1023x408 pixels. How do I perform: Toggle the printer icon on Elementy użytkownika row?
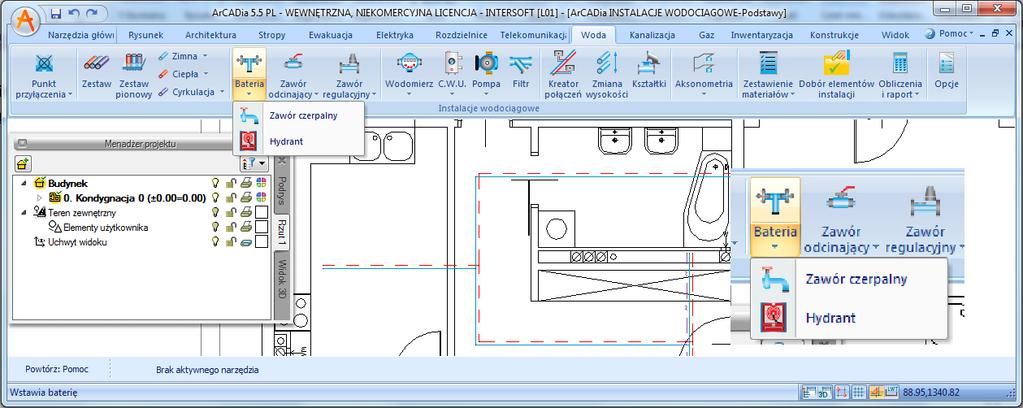coord(246,227)
